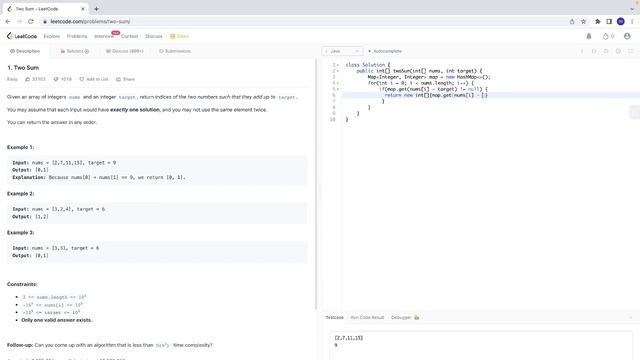
Task: Go back with browser back arrow
Action: (x=8, y=21)
